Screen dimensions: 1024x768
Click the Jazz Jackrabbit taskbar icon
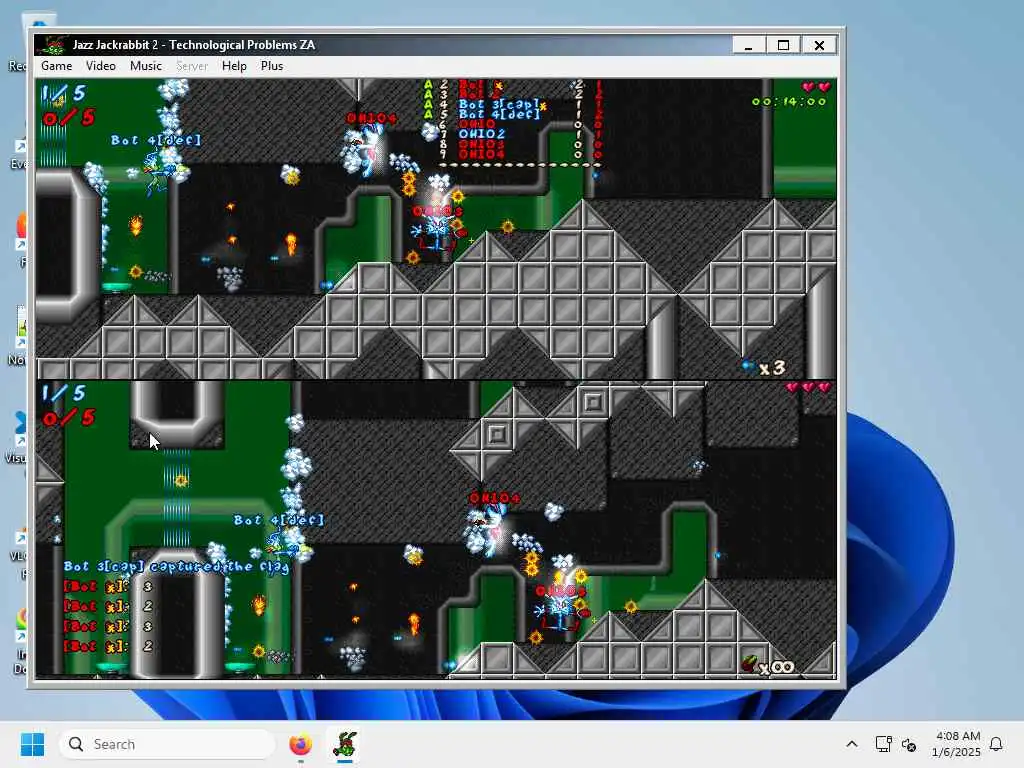coord(345,744)
